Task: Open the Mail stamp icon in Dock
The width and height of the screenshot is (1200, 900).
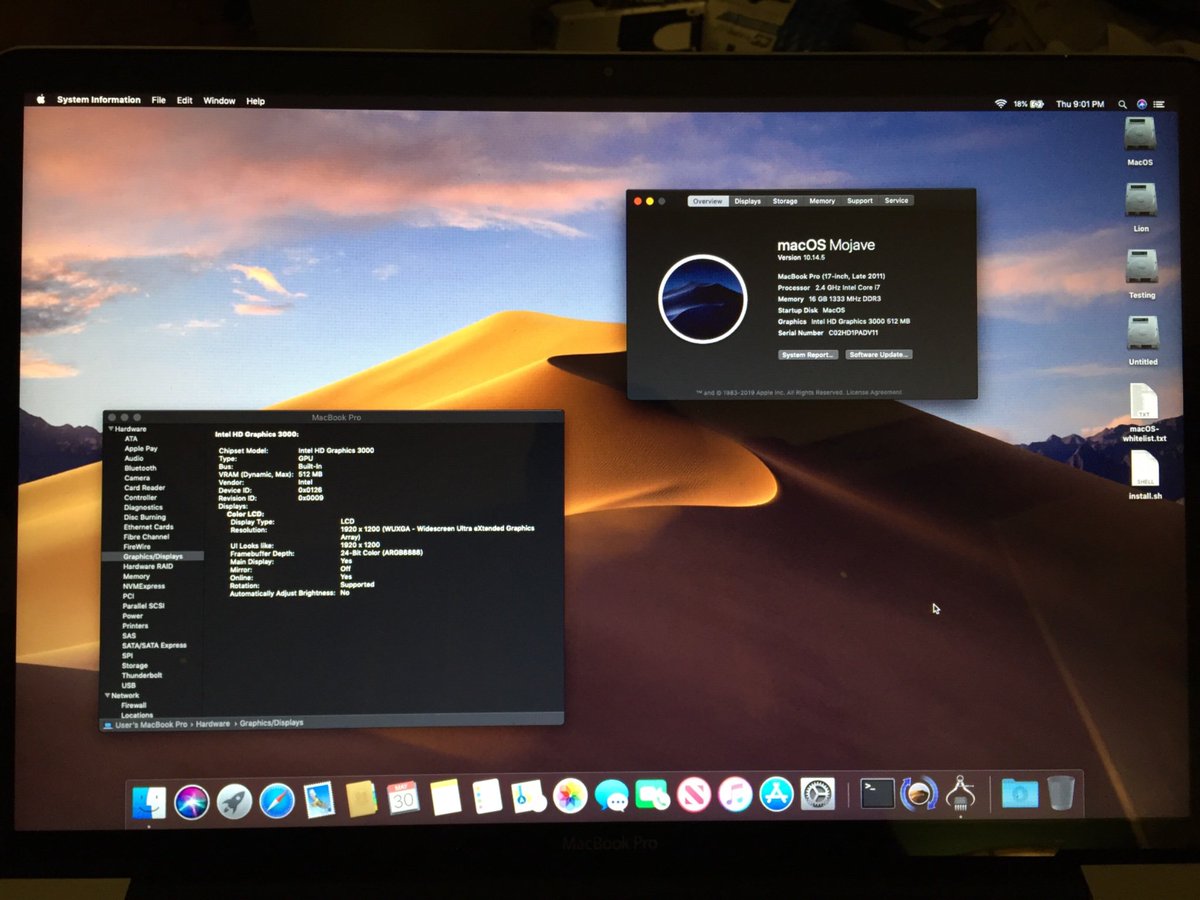Action: [x=319, y=800]
